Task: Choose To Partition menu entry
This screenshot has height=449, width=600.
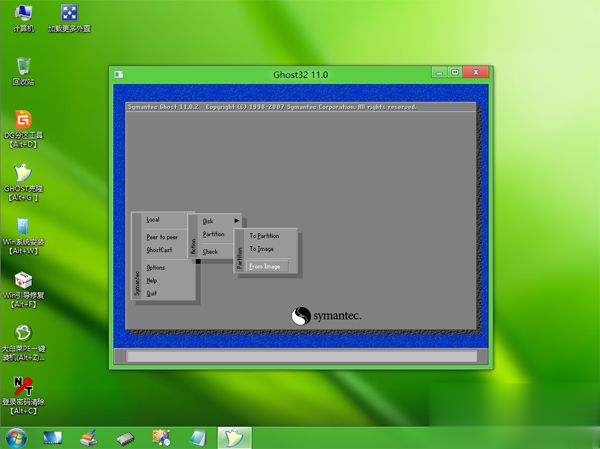Action: [265, 235]
